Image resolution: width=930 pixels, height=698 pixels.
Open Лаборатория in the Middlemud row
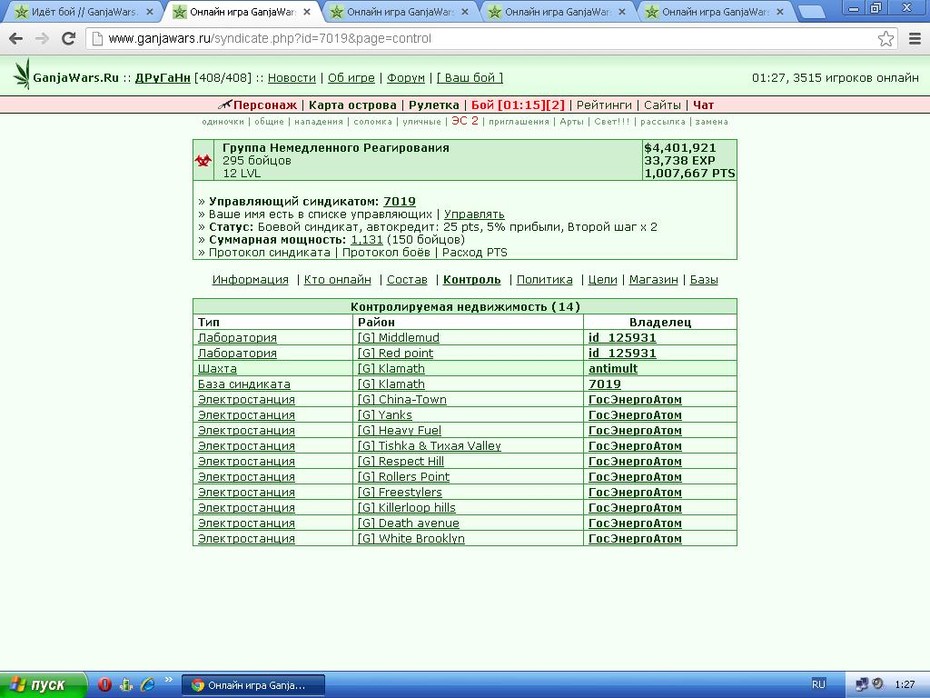coord(237,337)
